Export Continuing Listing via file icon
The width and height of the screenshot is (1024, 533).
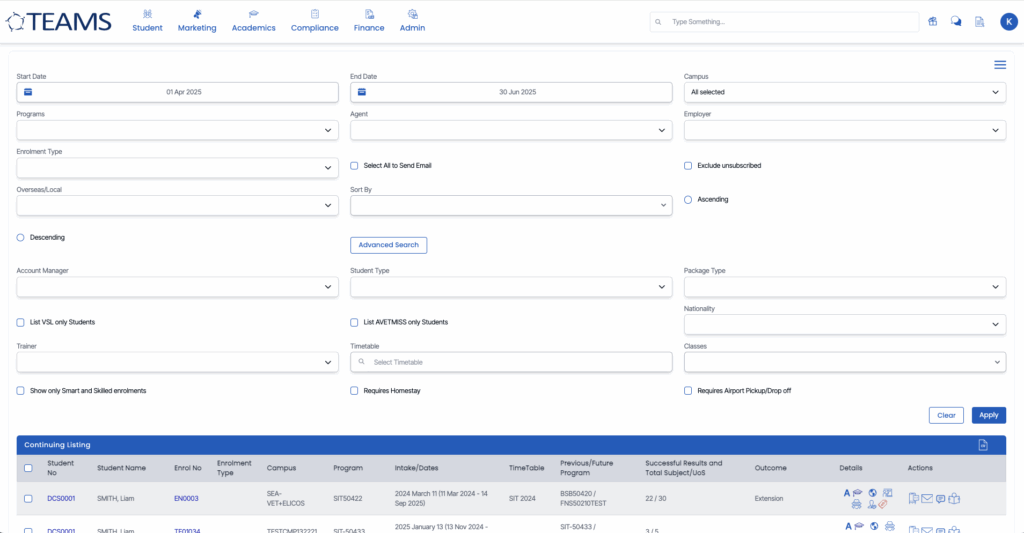pos(983,445)
